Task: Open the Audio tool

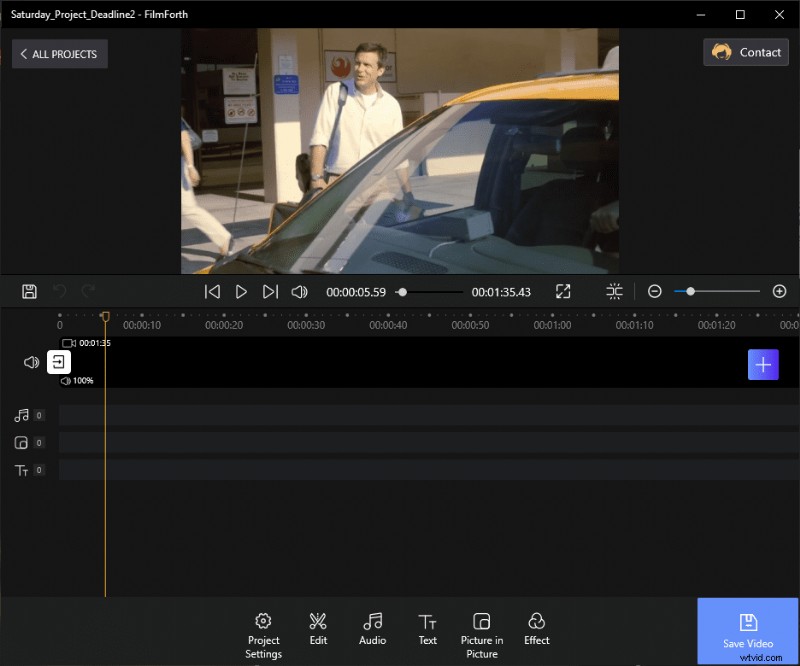Action: (372, 631)
